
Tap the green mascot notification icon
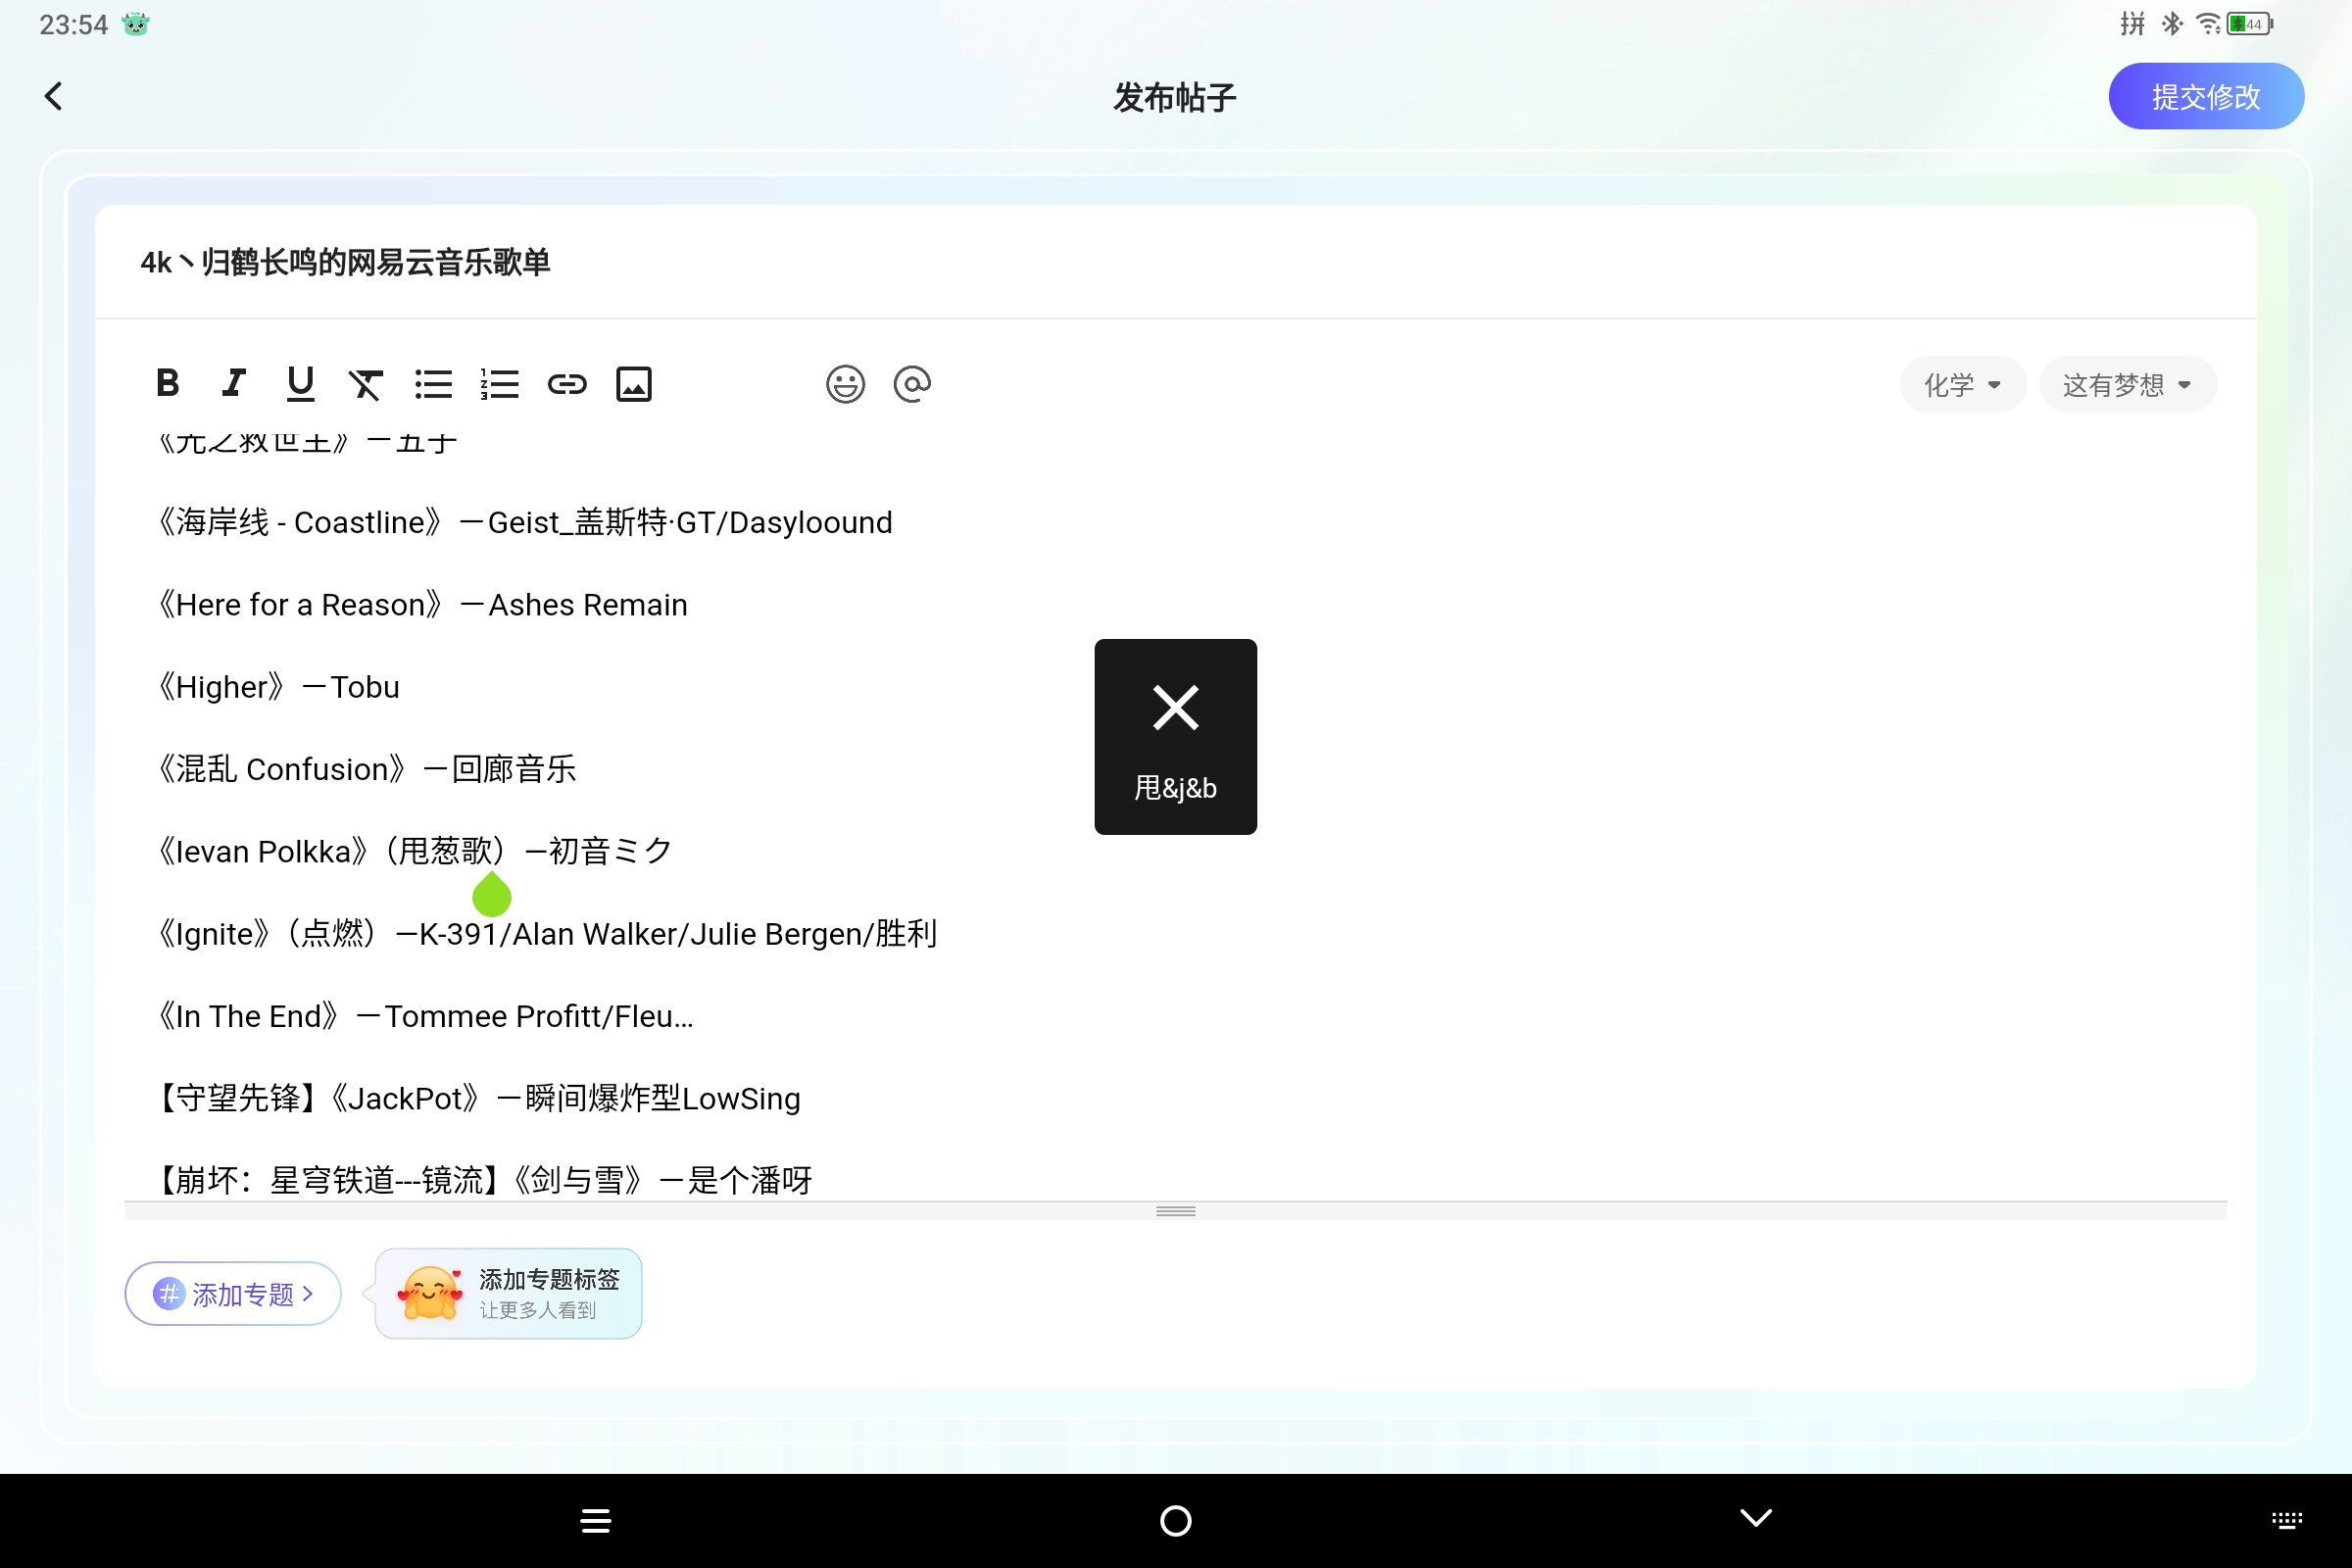(136, 24)
